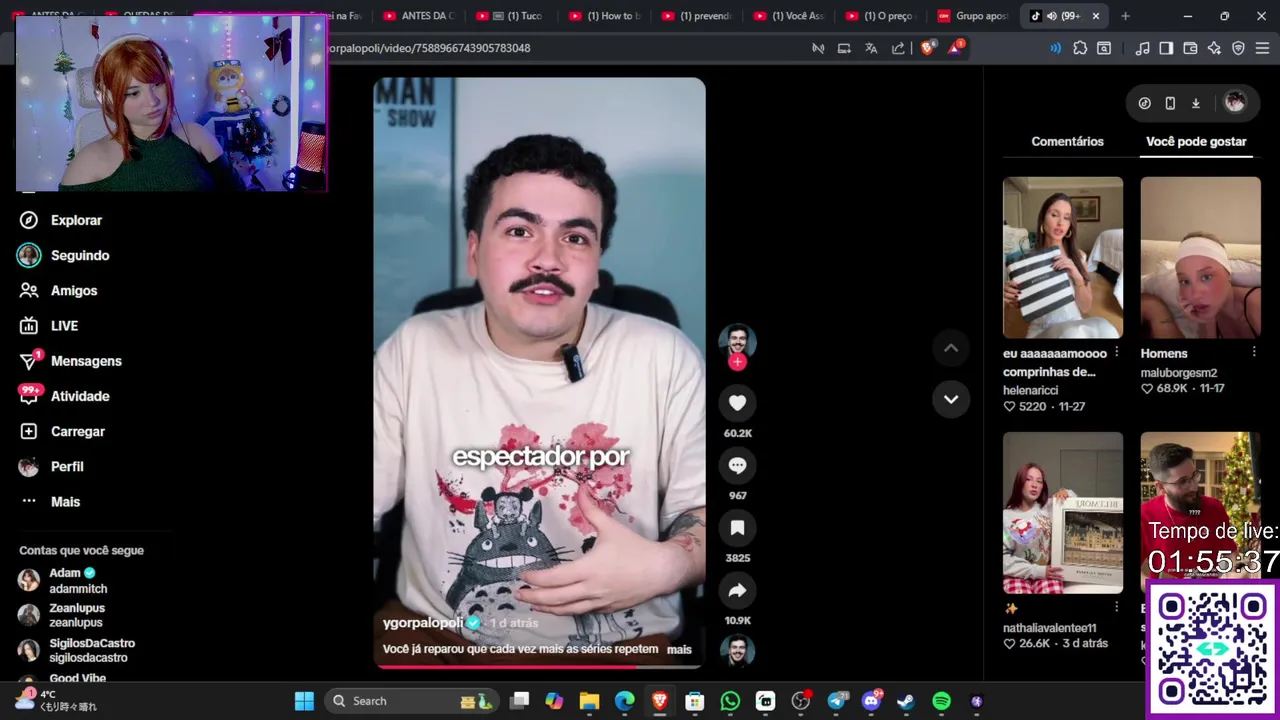Viewport: 1280px width, 720px height.
Task: Go to previous video with up chevron
Action: pos(951,348)
